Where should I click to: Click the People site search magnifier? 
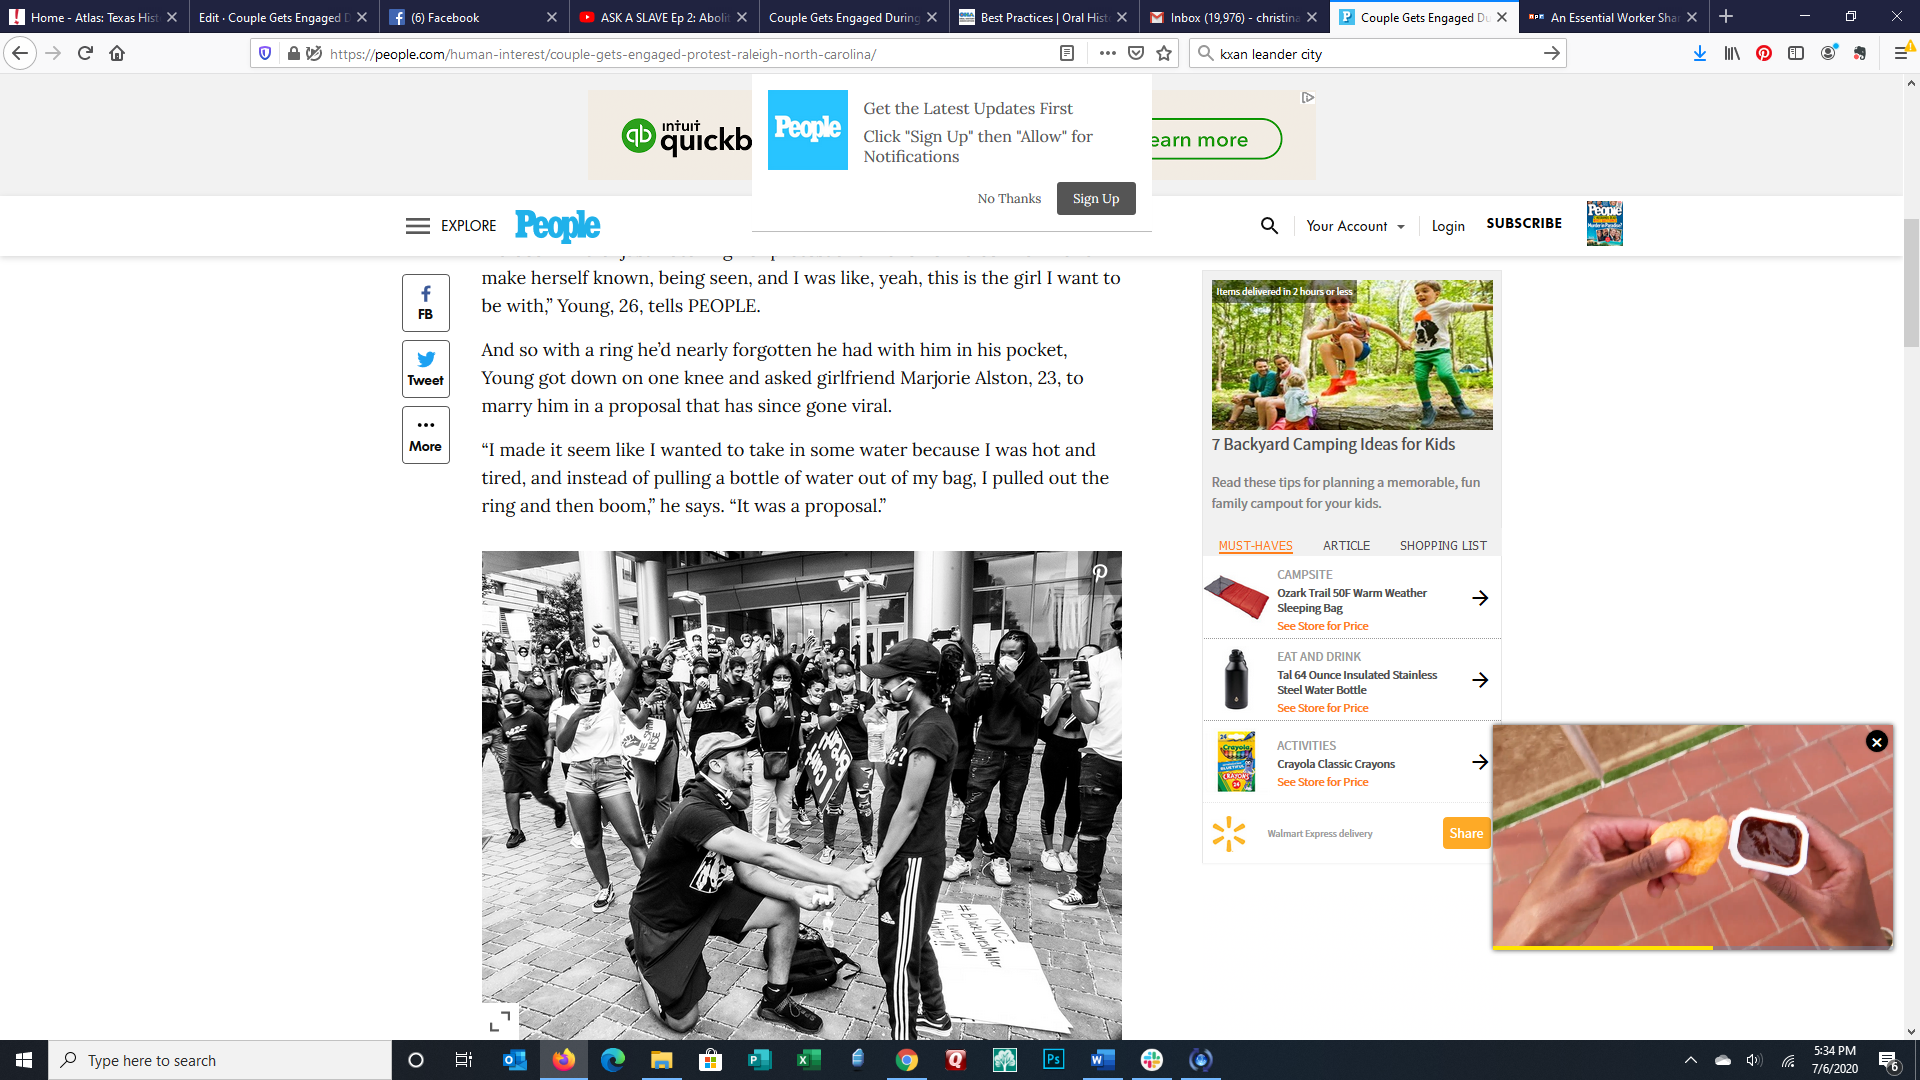(1269, 226)
